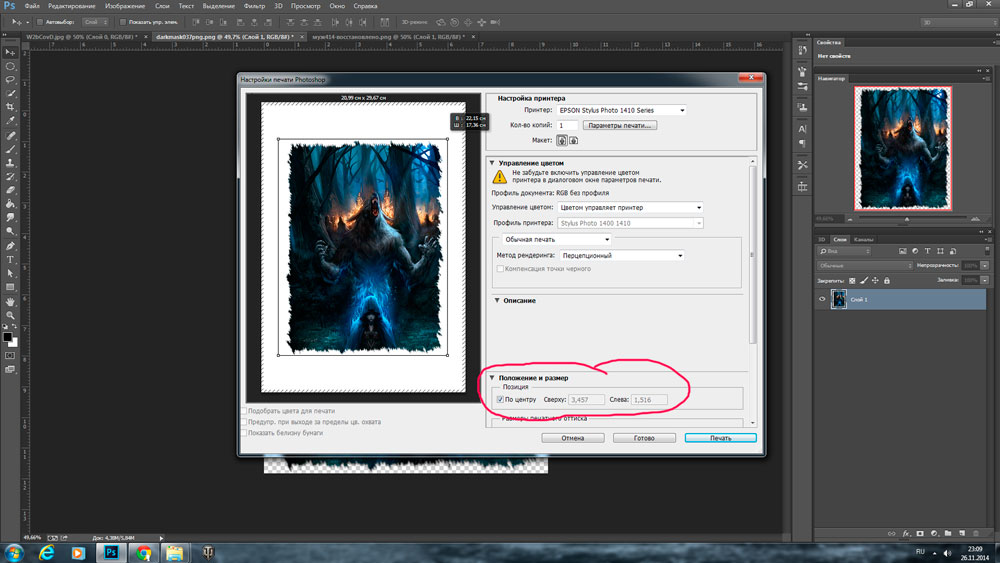Select the Brush tool

[x=10, y=149]
